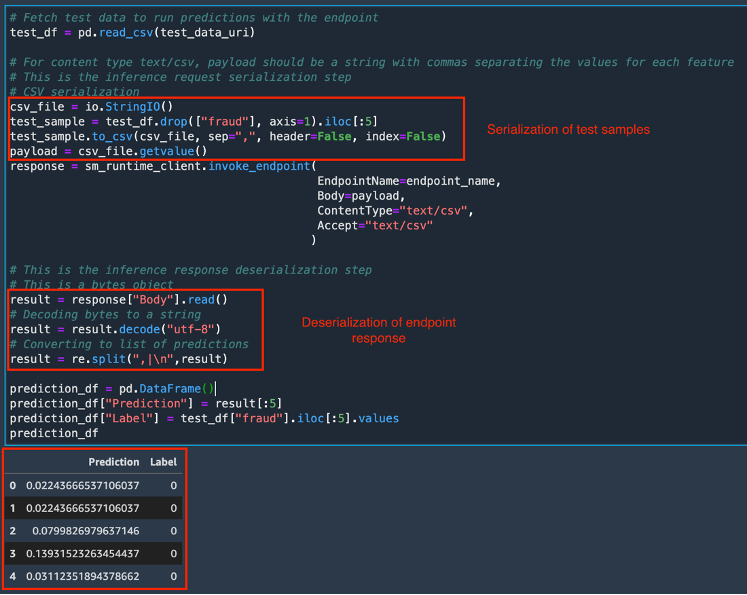Click the index cell '2' in output table
This screenshot has height=595, width=747.
[x=12, y=531]
